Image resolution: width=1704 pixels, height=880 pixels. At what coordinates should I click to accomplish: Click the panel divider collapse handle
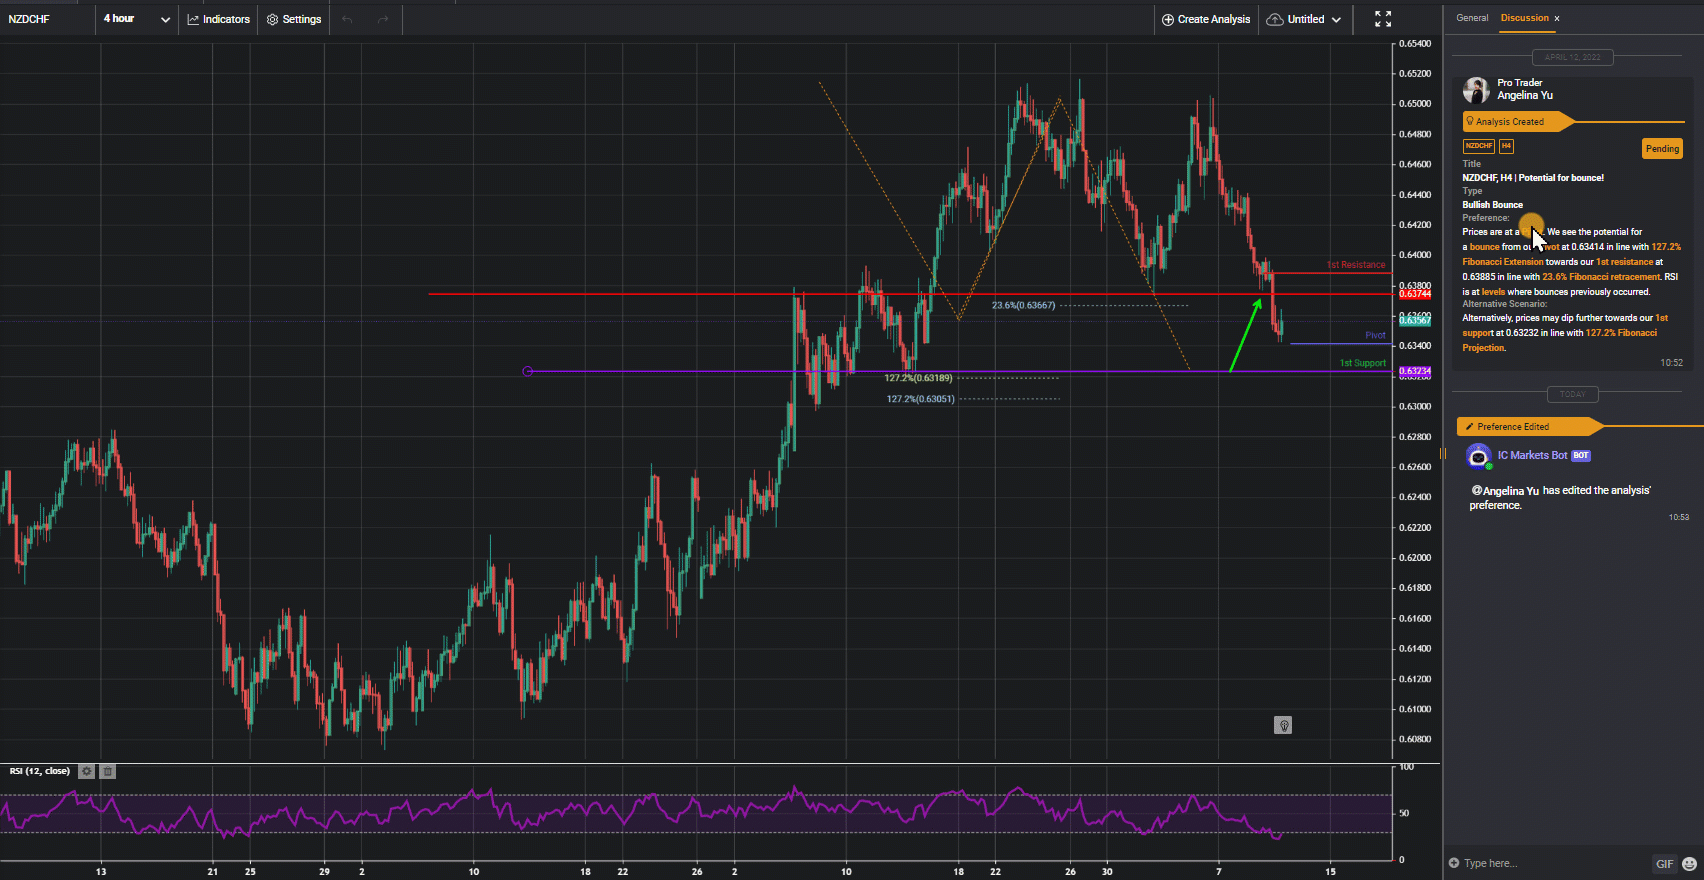tap(1442, 454)
